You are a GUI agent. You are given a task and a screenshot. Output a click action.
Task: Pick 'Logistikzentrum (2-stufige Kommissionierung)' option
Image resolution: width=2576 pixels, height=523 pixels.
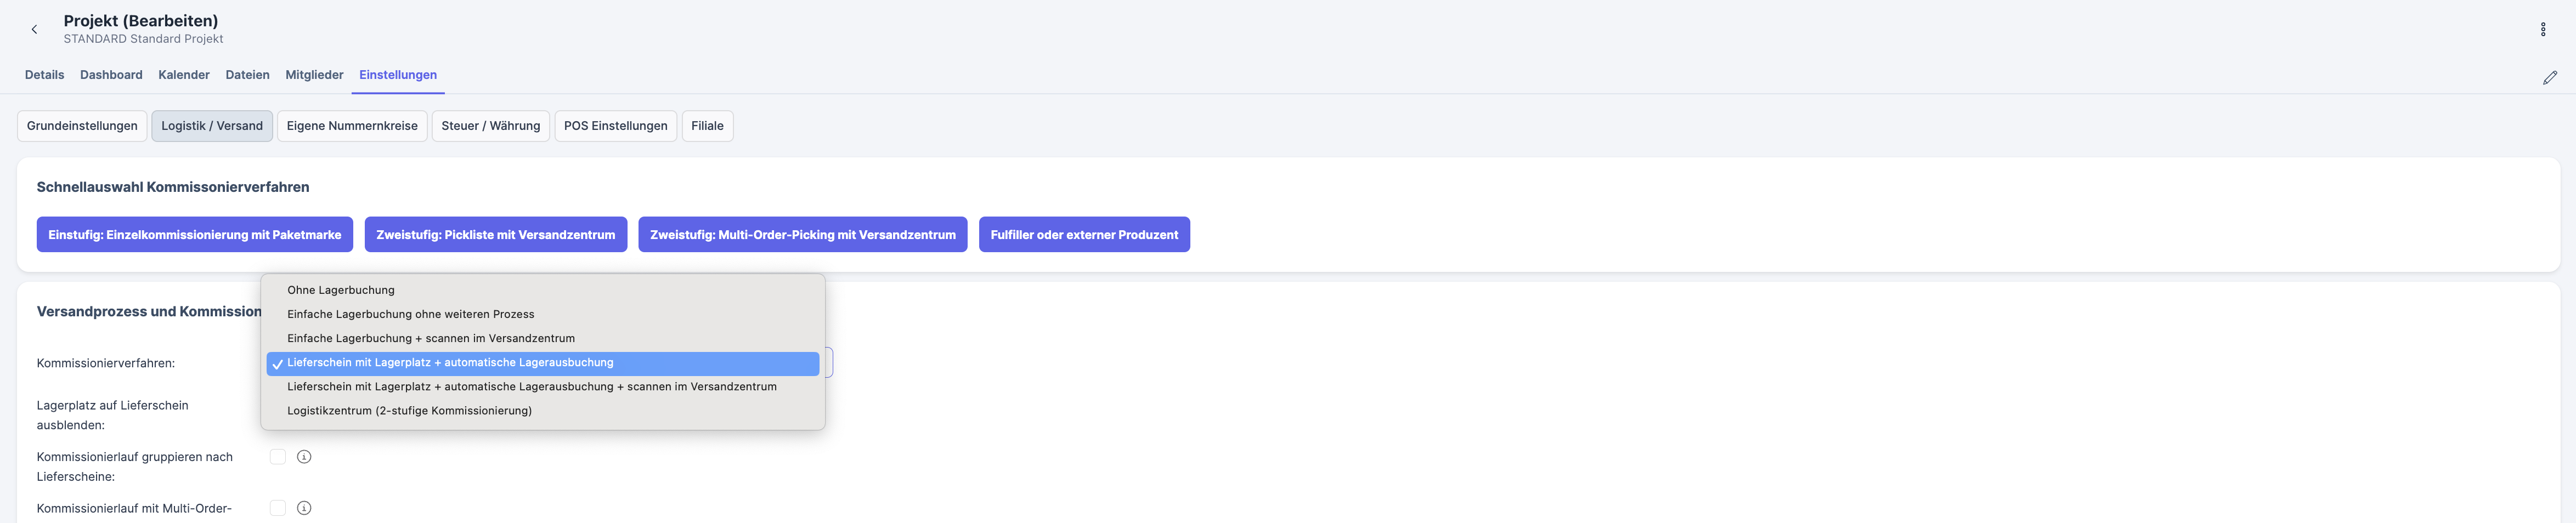tap(409, 411)
